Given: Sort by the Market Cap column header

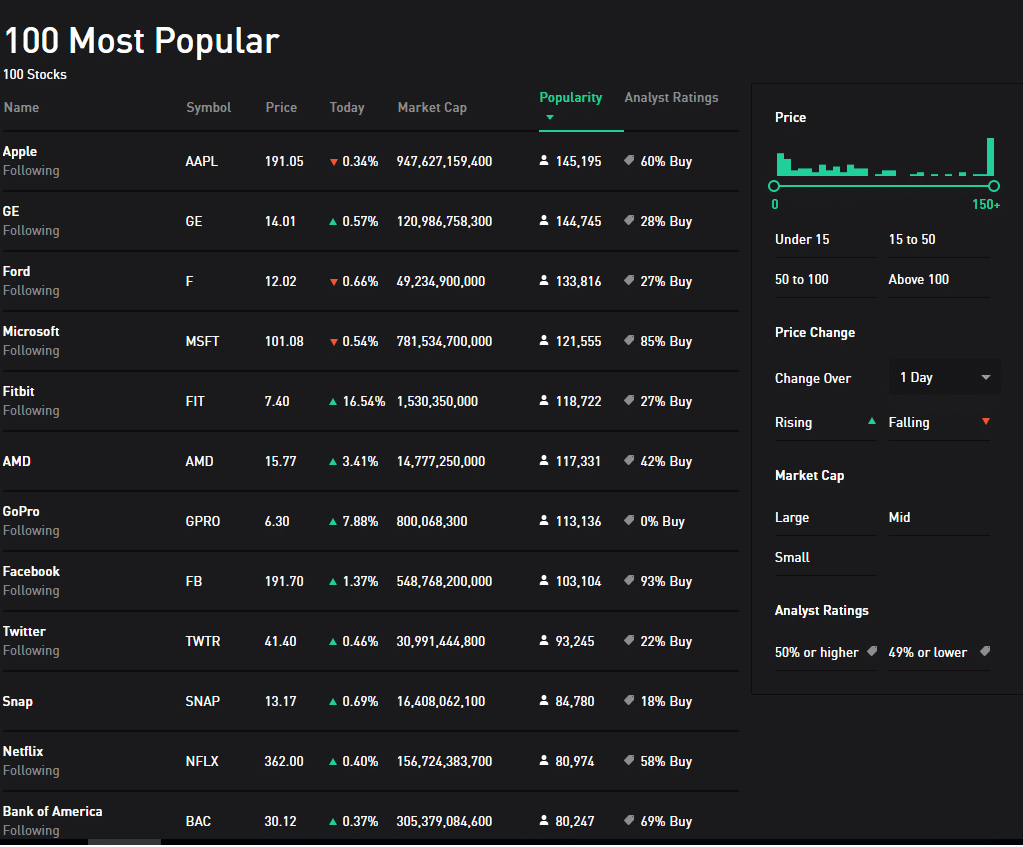Looking at the screenshot, I should click(432, 108).
